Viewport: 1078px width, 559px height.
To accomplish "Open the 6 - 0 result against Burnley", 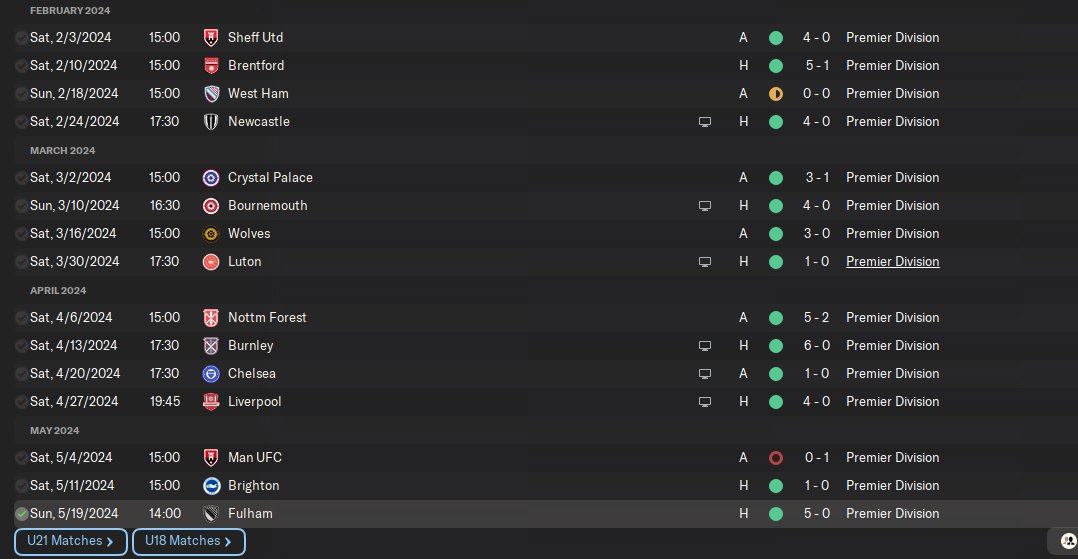I will [816, 345].
